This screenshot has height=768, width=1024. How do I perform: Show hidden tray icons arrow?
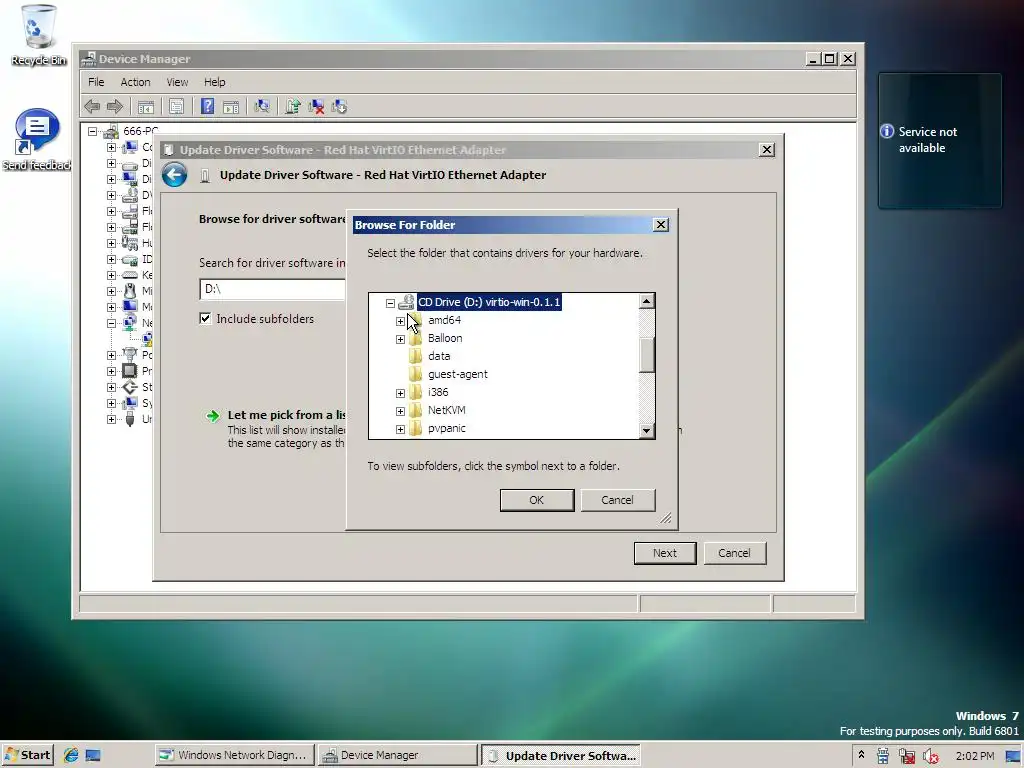861,755
